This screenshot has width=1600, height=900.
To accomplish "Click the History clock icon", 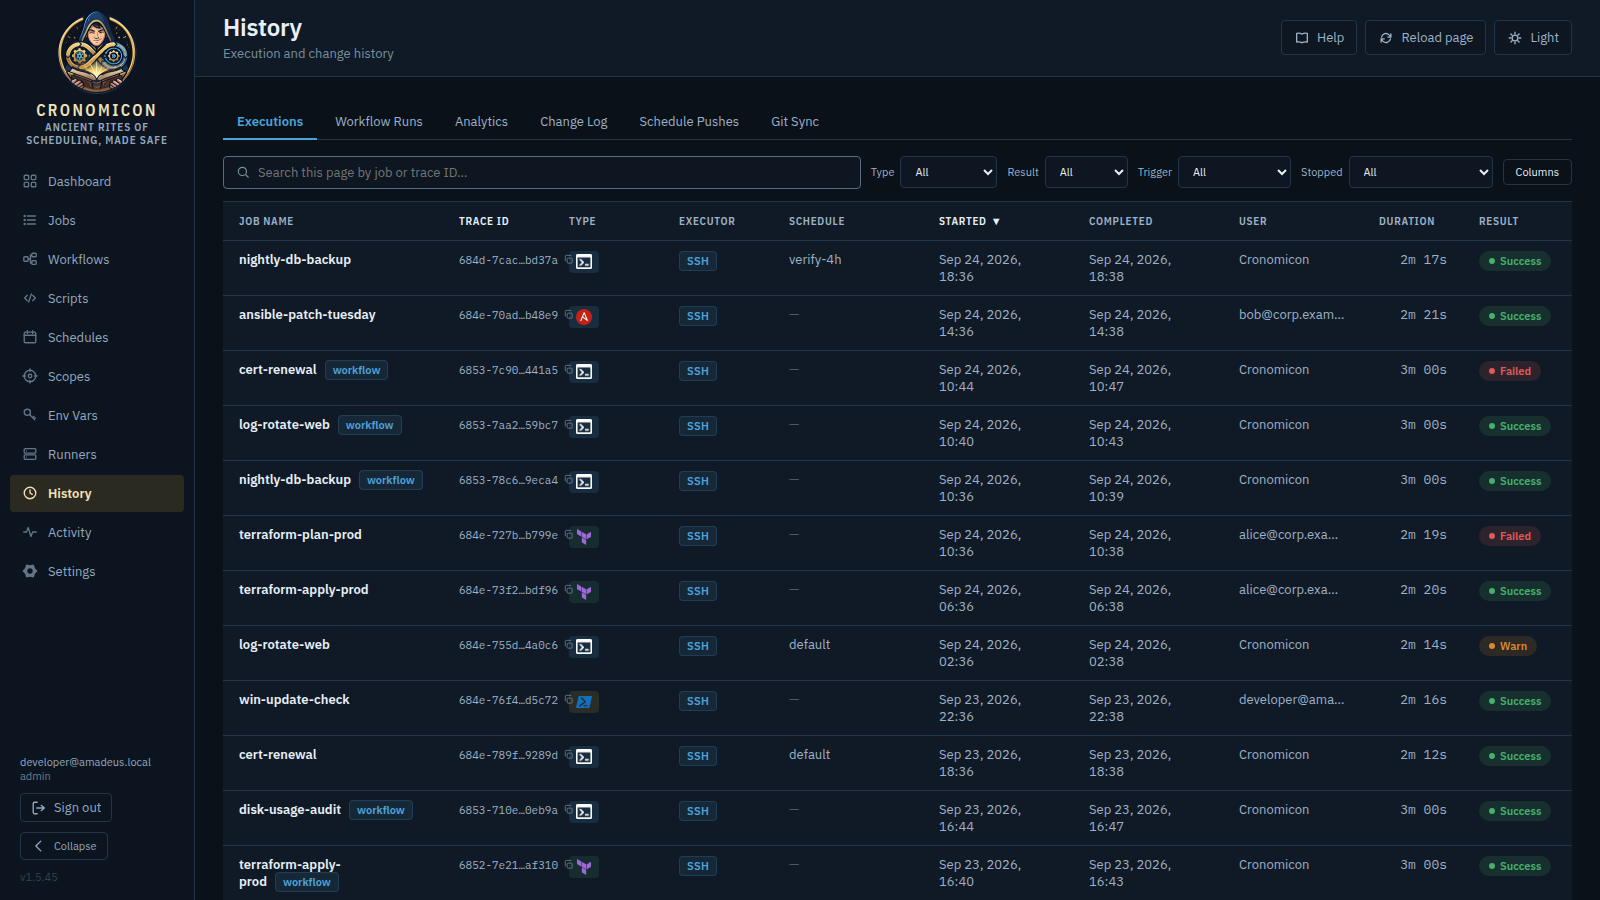I will [30, 493].
